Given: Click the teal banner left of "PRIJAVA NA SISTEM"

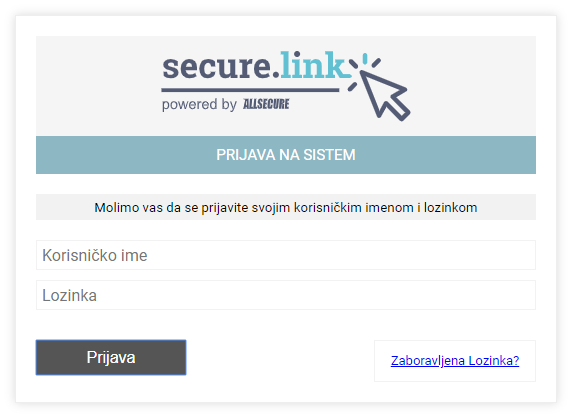Looking at the screenshot, I should pos(126,155).
